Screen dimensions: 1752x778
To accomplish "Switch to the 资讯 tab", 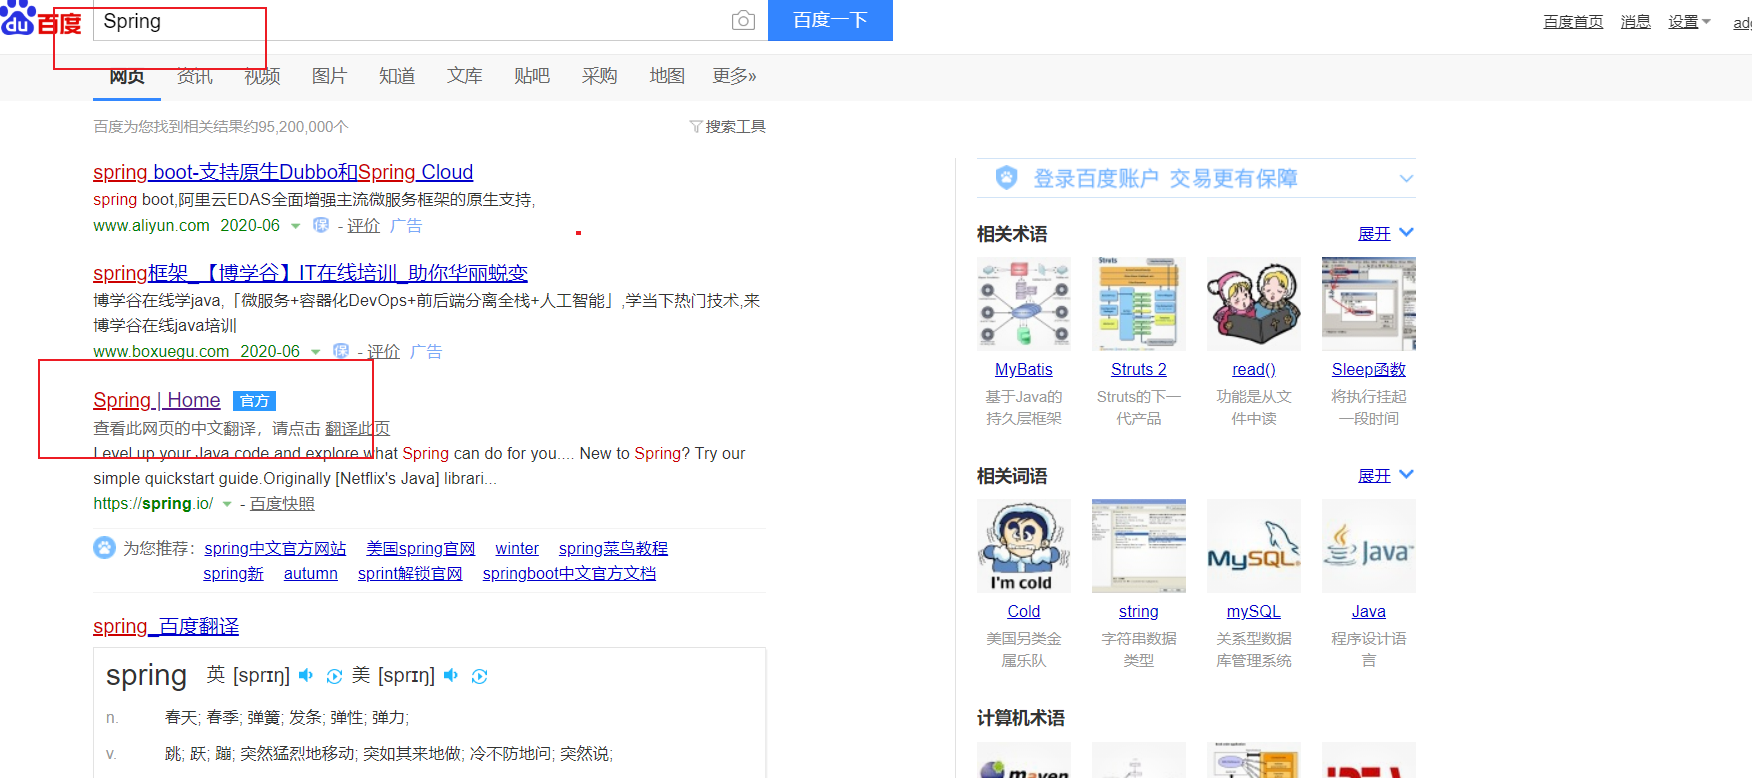I will click(195, 76).
